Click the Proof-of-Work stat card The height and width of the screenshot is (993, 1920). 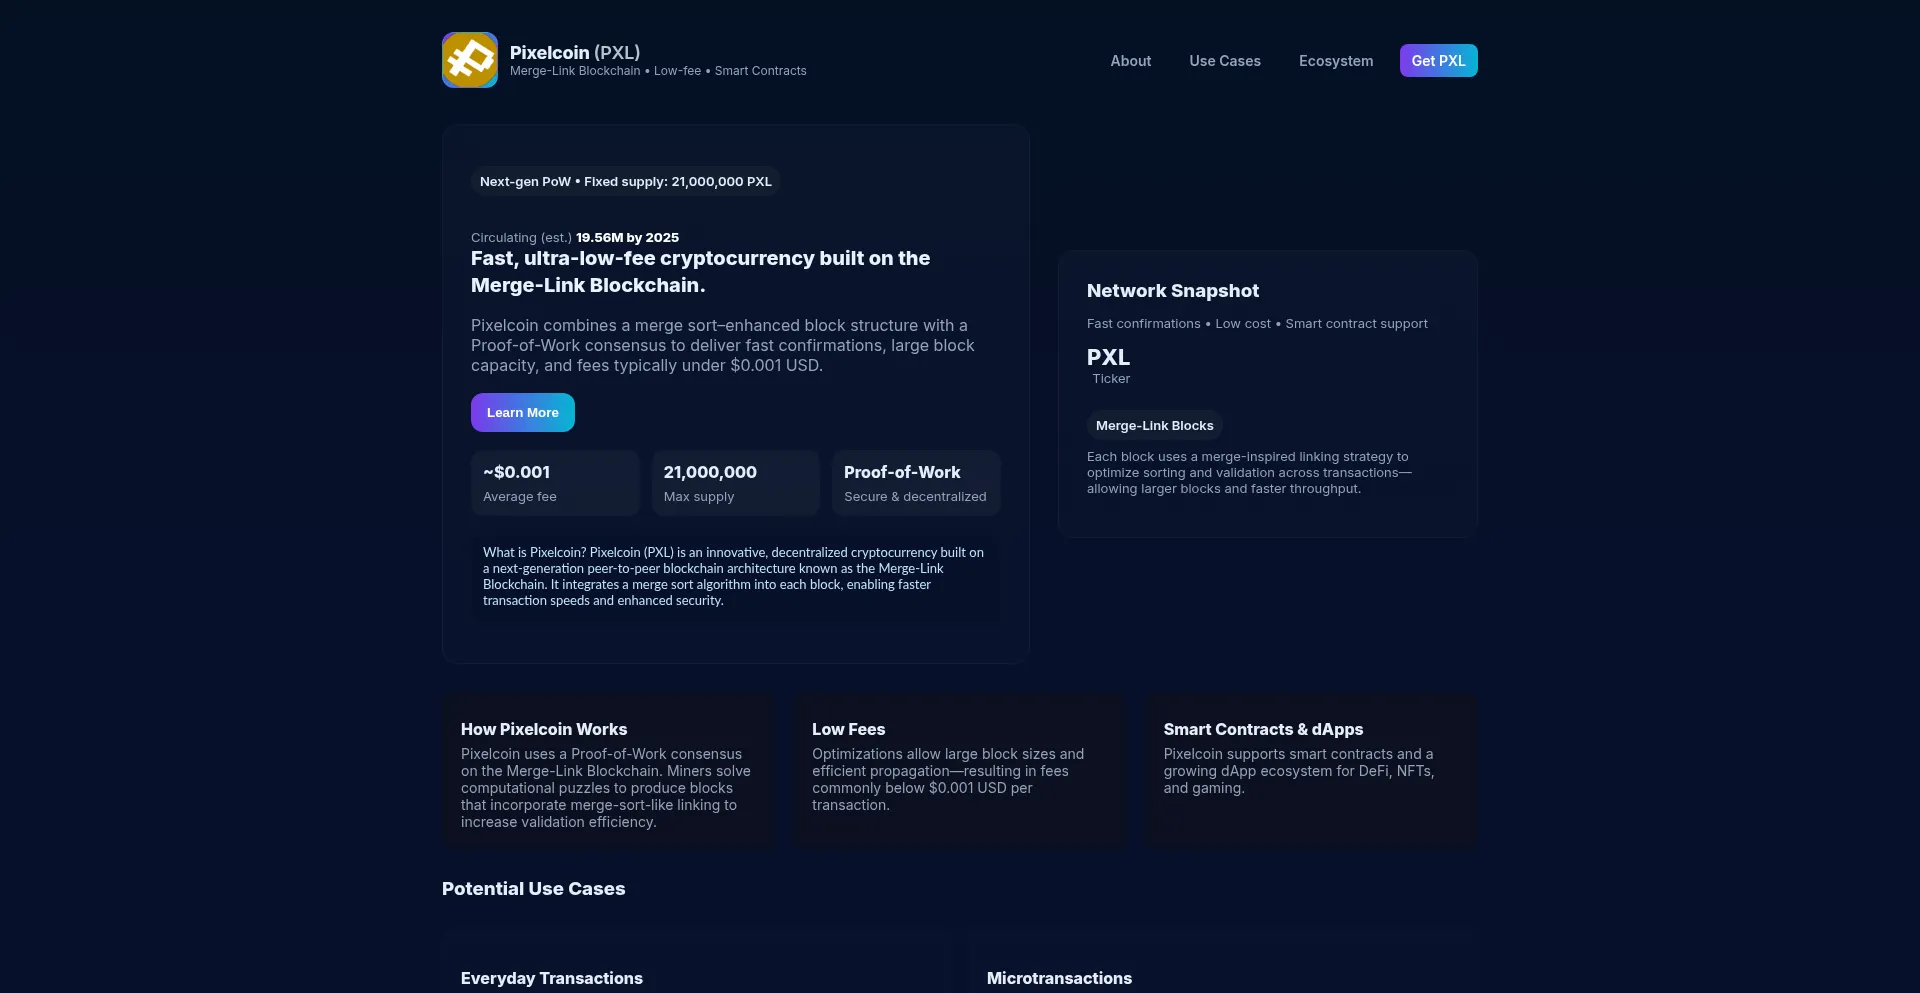tap(915, 483)
